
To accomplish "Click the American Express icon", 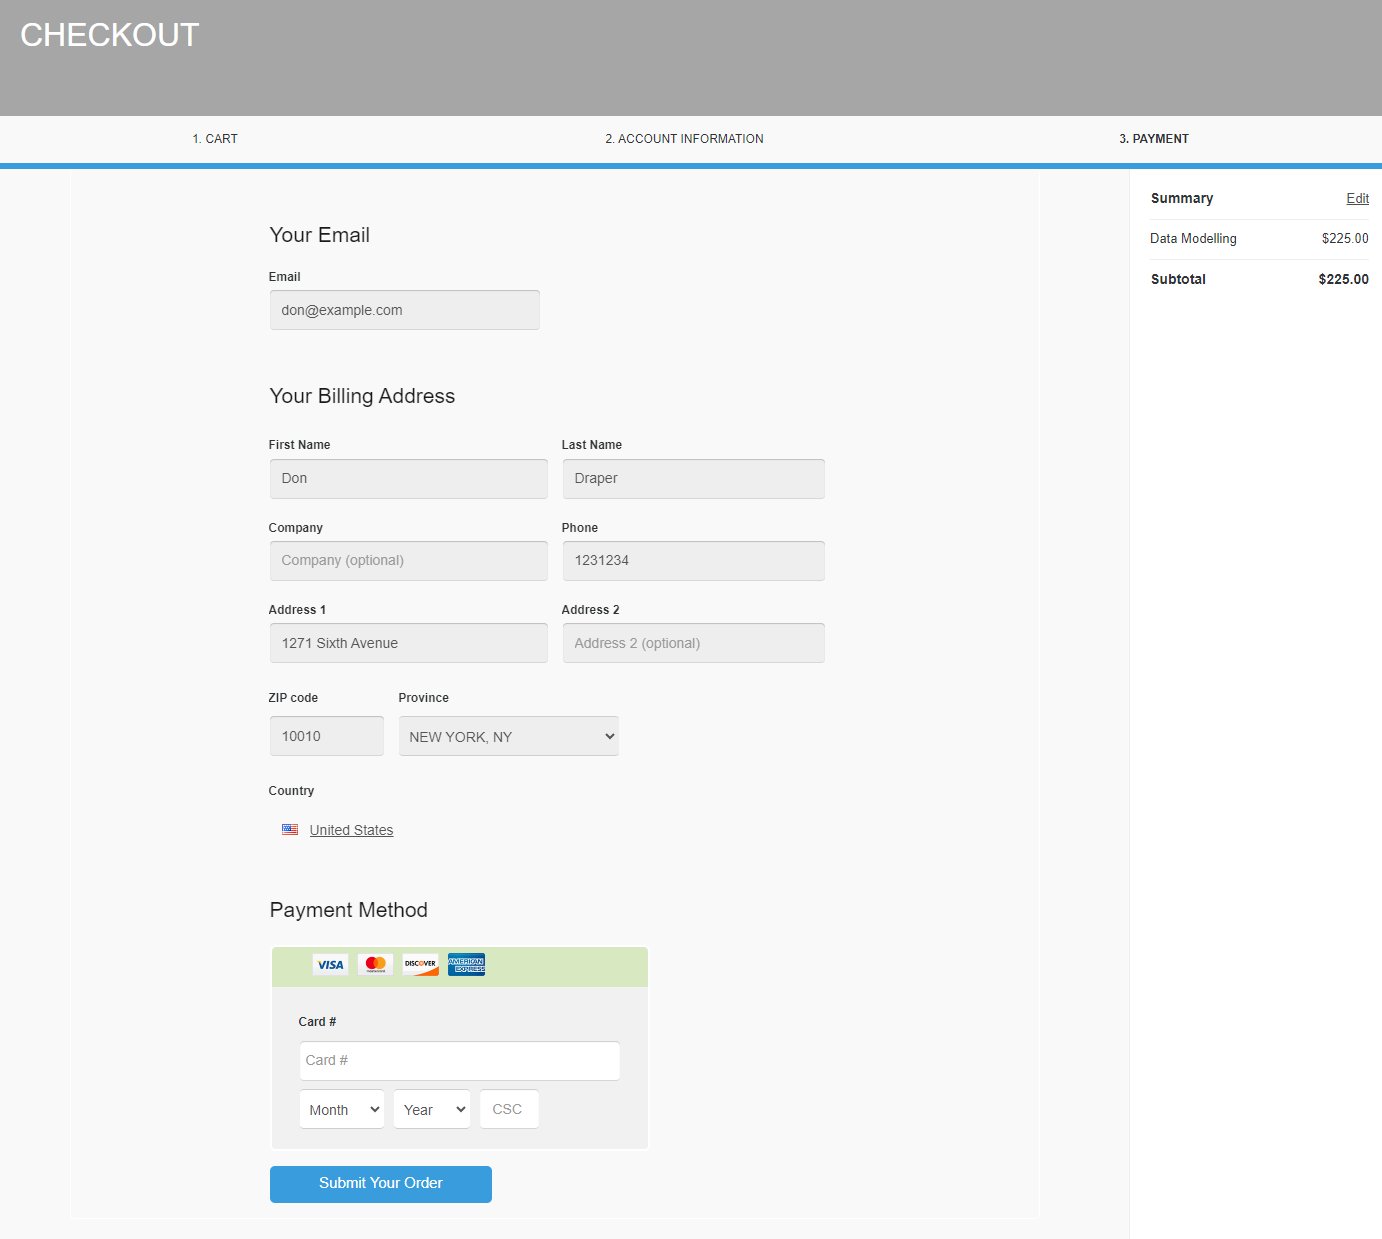I will (466, 965).
